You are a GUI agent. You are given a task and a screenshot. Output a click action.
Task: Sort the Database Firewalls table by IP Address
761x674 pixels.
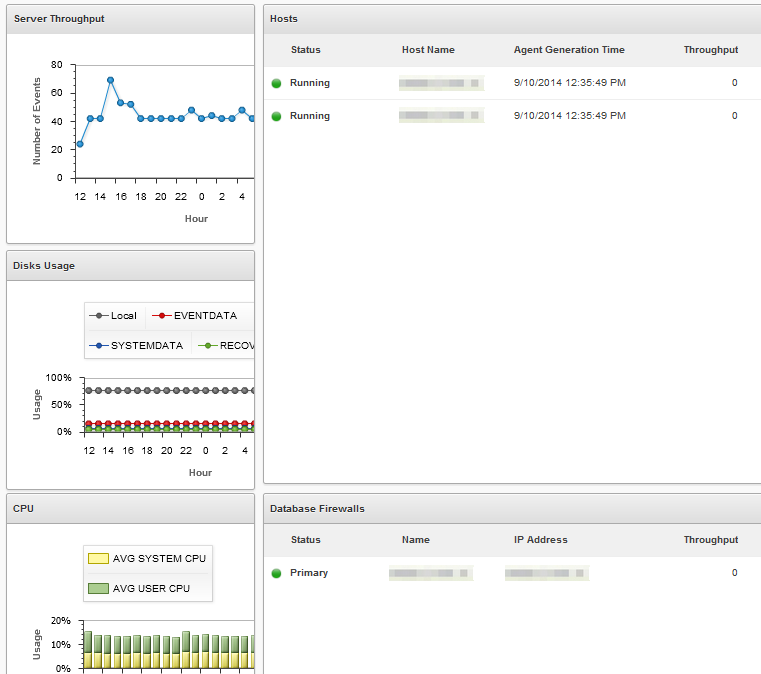click(541, 540)
